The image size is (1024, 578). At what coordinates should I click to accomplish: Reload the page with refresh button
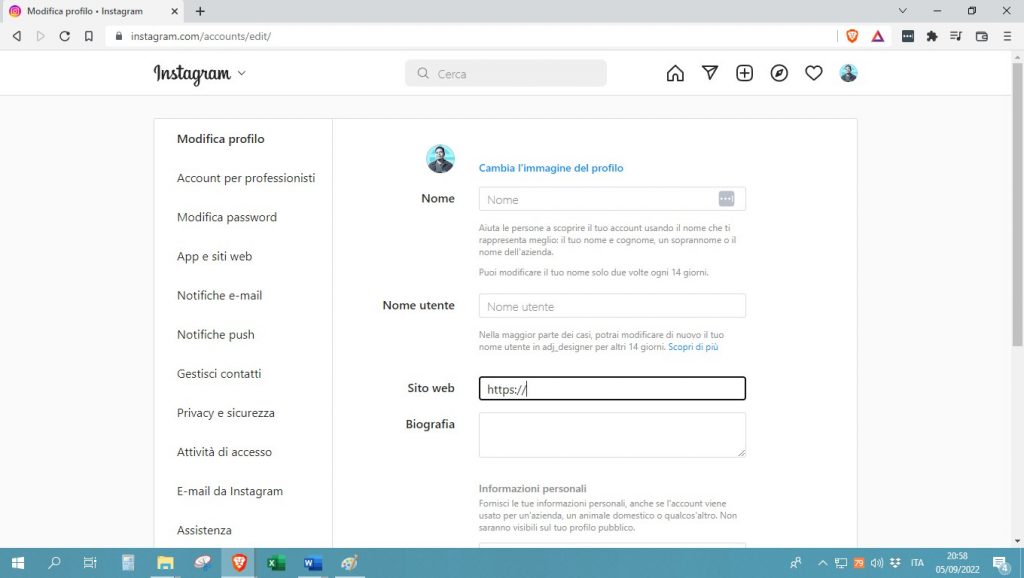coord(65,36)
